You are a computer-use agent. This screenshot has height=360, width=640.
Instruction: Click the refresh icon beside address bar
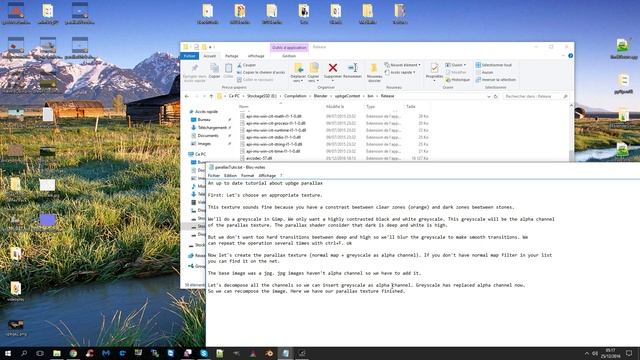click(x=496, y=96)
